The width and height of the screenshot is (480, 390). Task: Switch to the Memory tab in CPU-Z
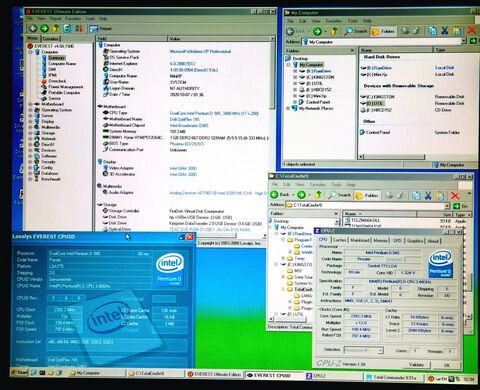pos(380,240)
